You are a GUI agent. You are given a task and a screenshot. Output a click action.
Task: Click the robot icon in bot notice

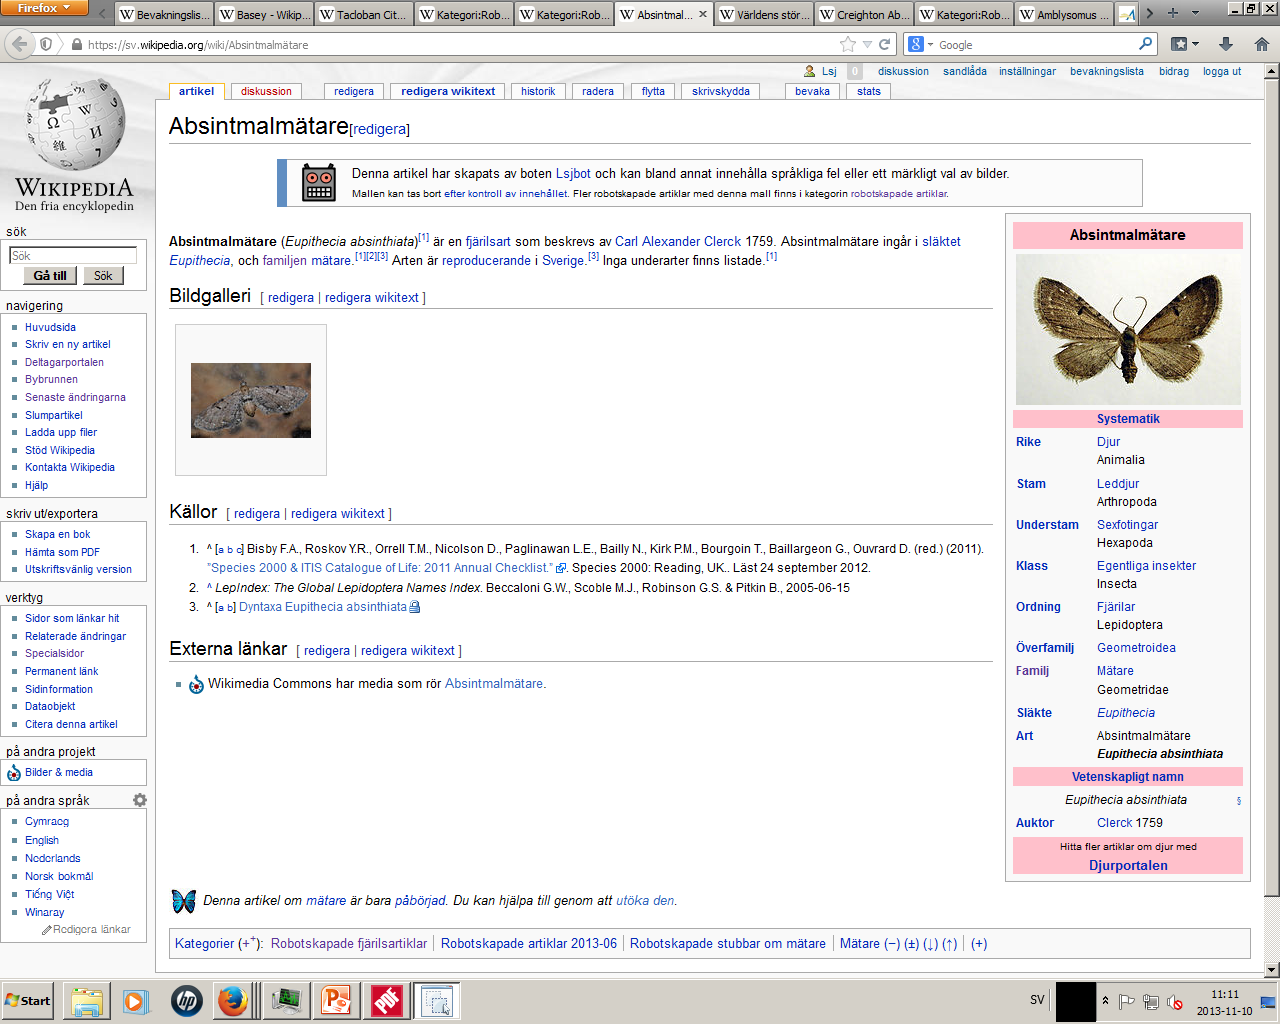pyautogui.click(x=319, y=182)
